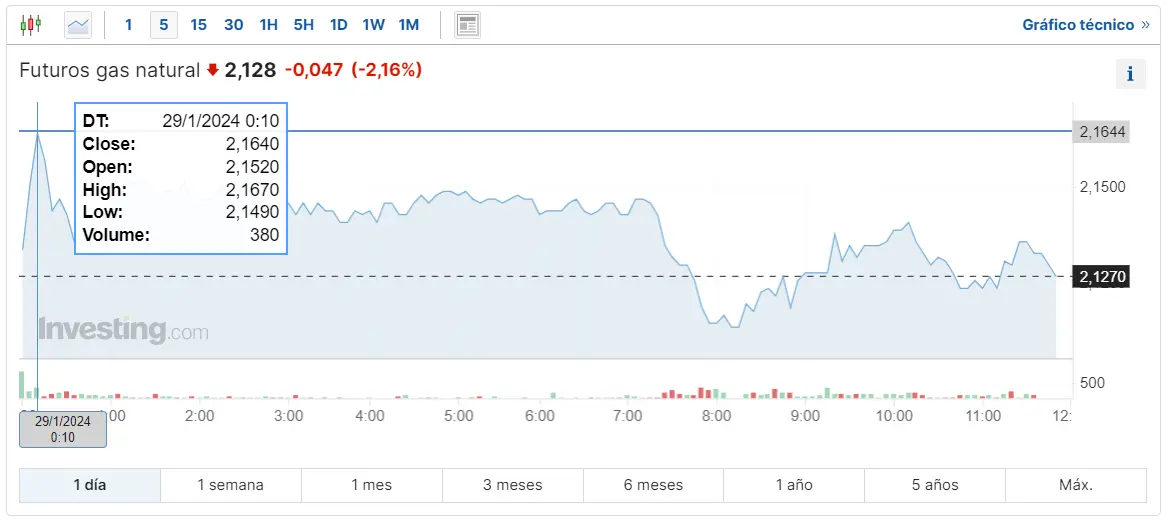
Task: Switch interval to 1D
Action: tap(338, 24)
